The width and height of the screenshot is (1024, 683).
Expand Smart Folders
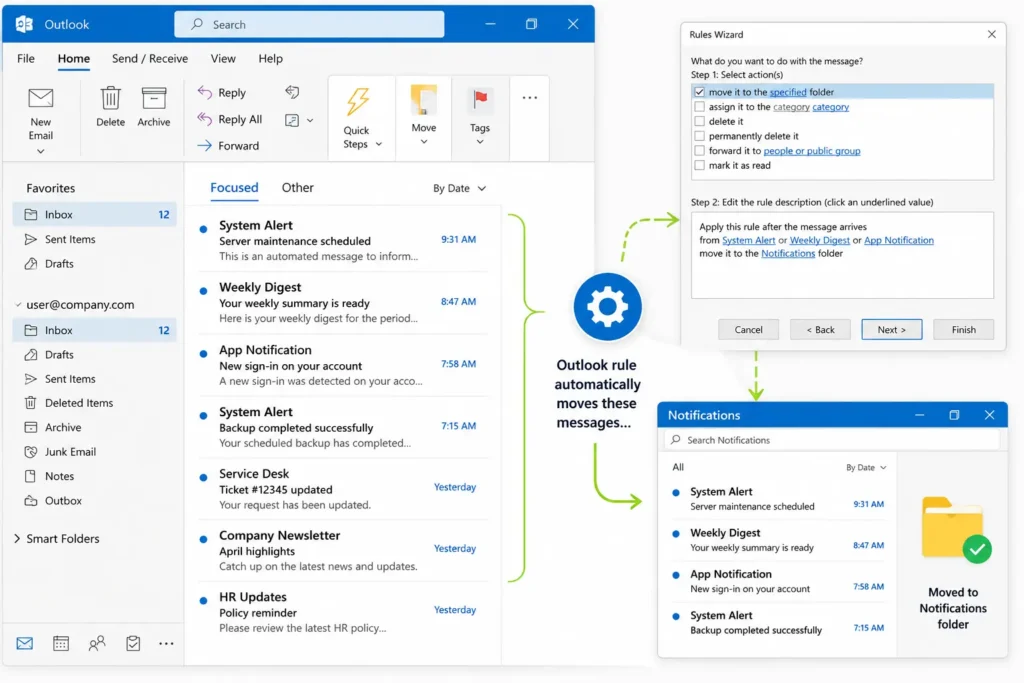tap(17, 539)
